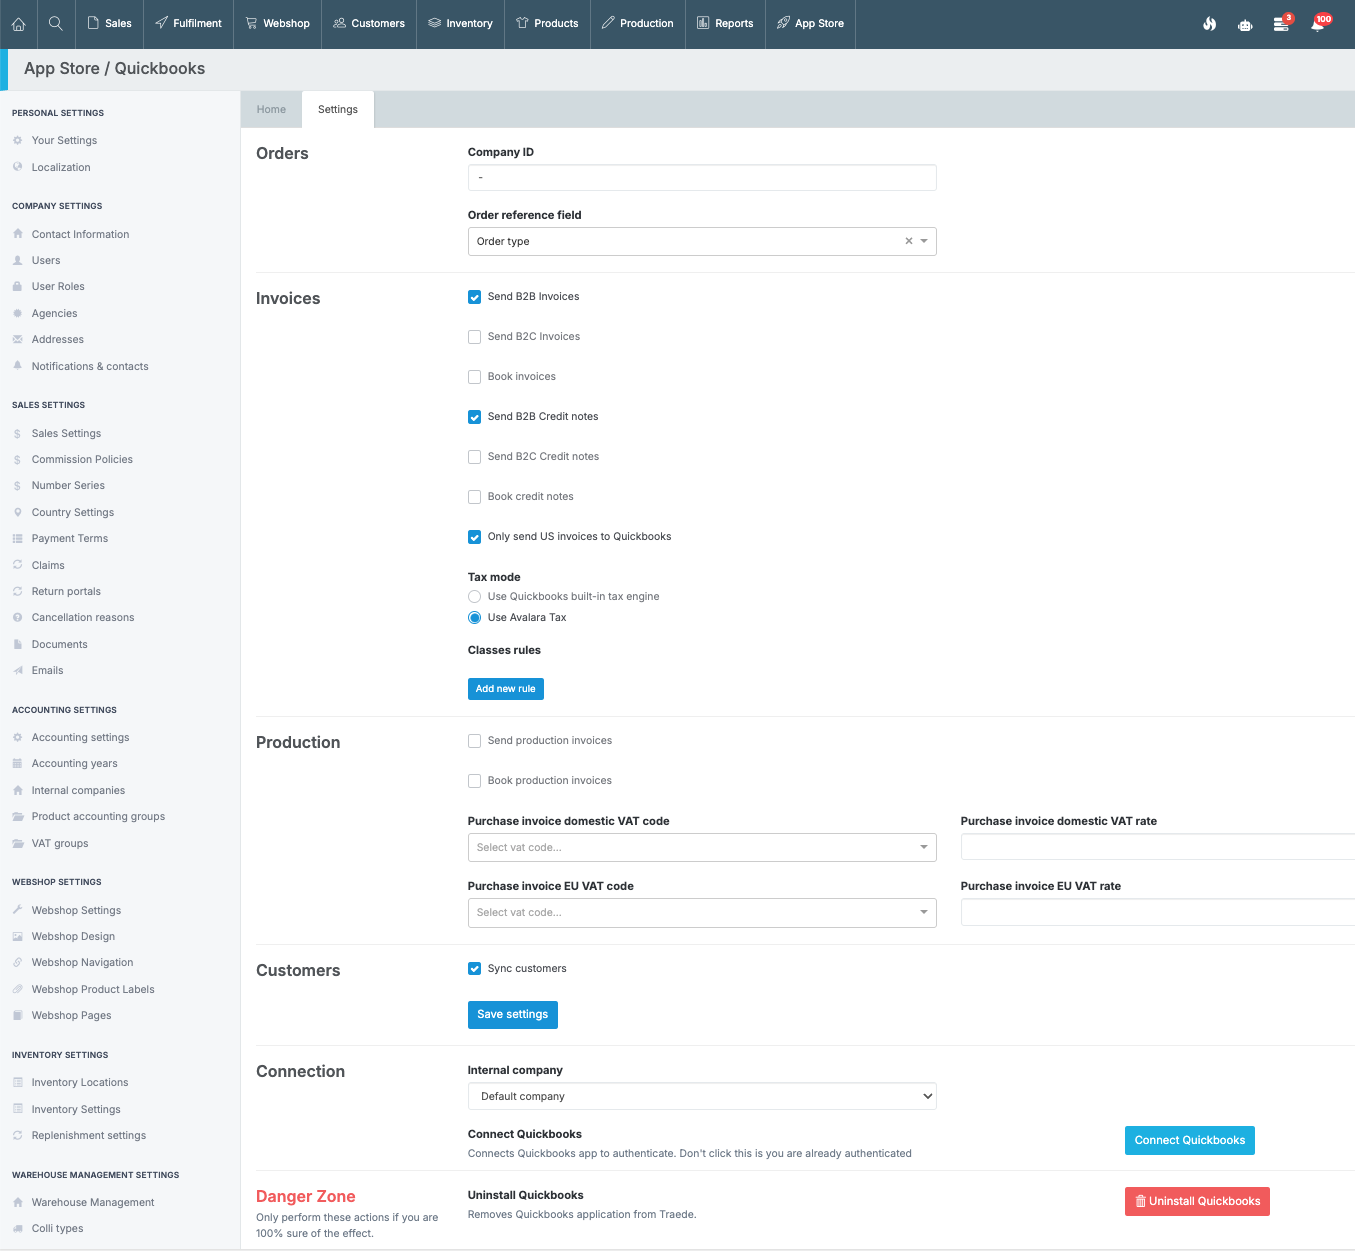The width and height of the screenshot is (1355, 1251).
Task: Click the home icon in top bar
Action: pyautogui.click(x=18, y=24)
